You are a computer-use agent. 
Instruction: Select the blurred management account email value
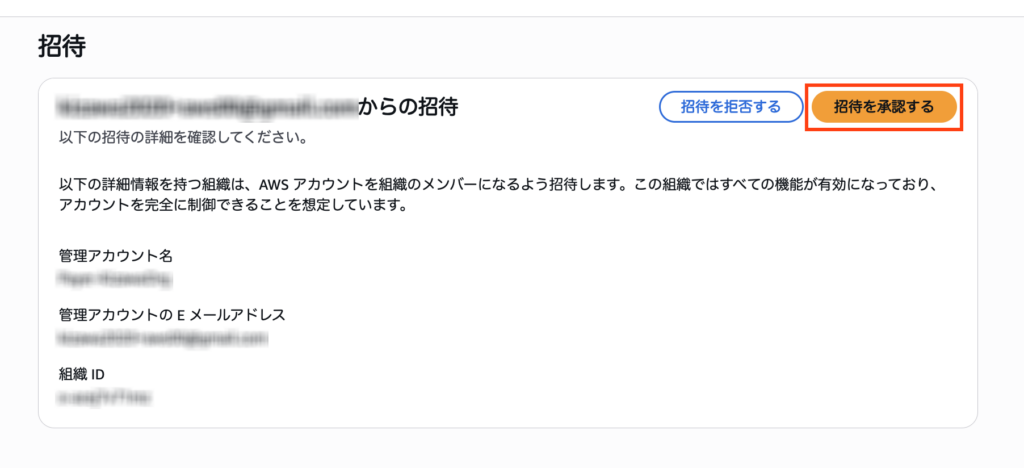click(x=164, y=339)
